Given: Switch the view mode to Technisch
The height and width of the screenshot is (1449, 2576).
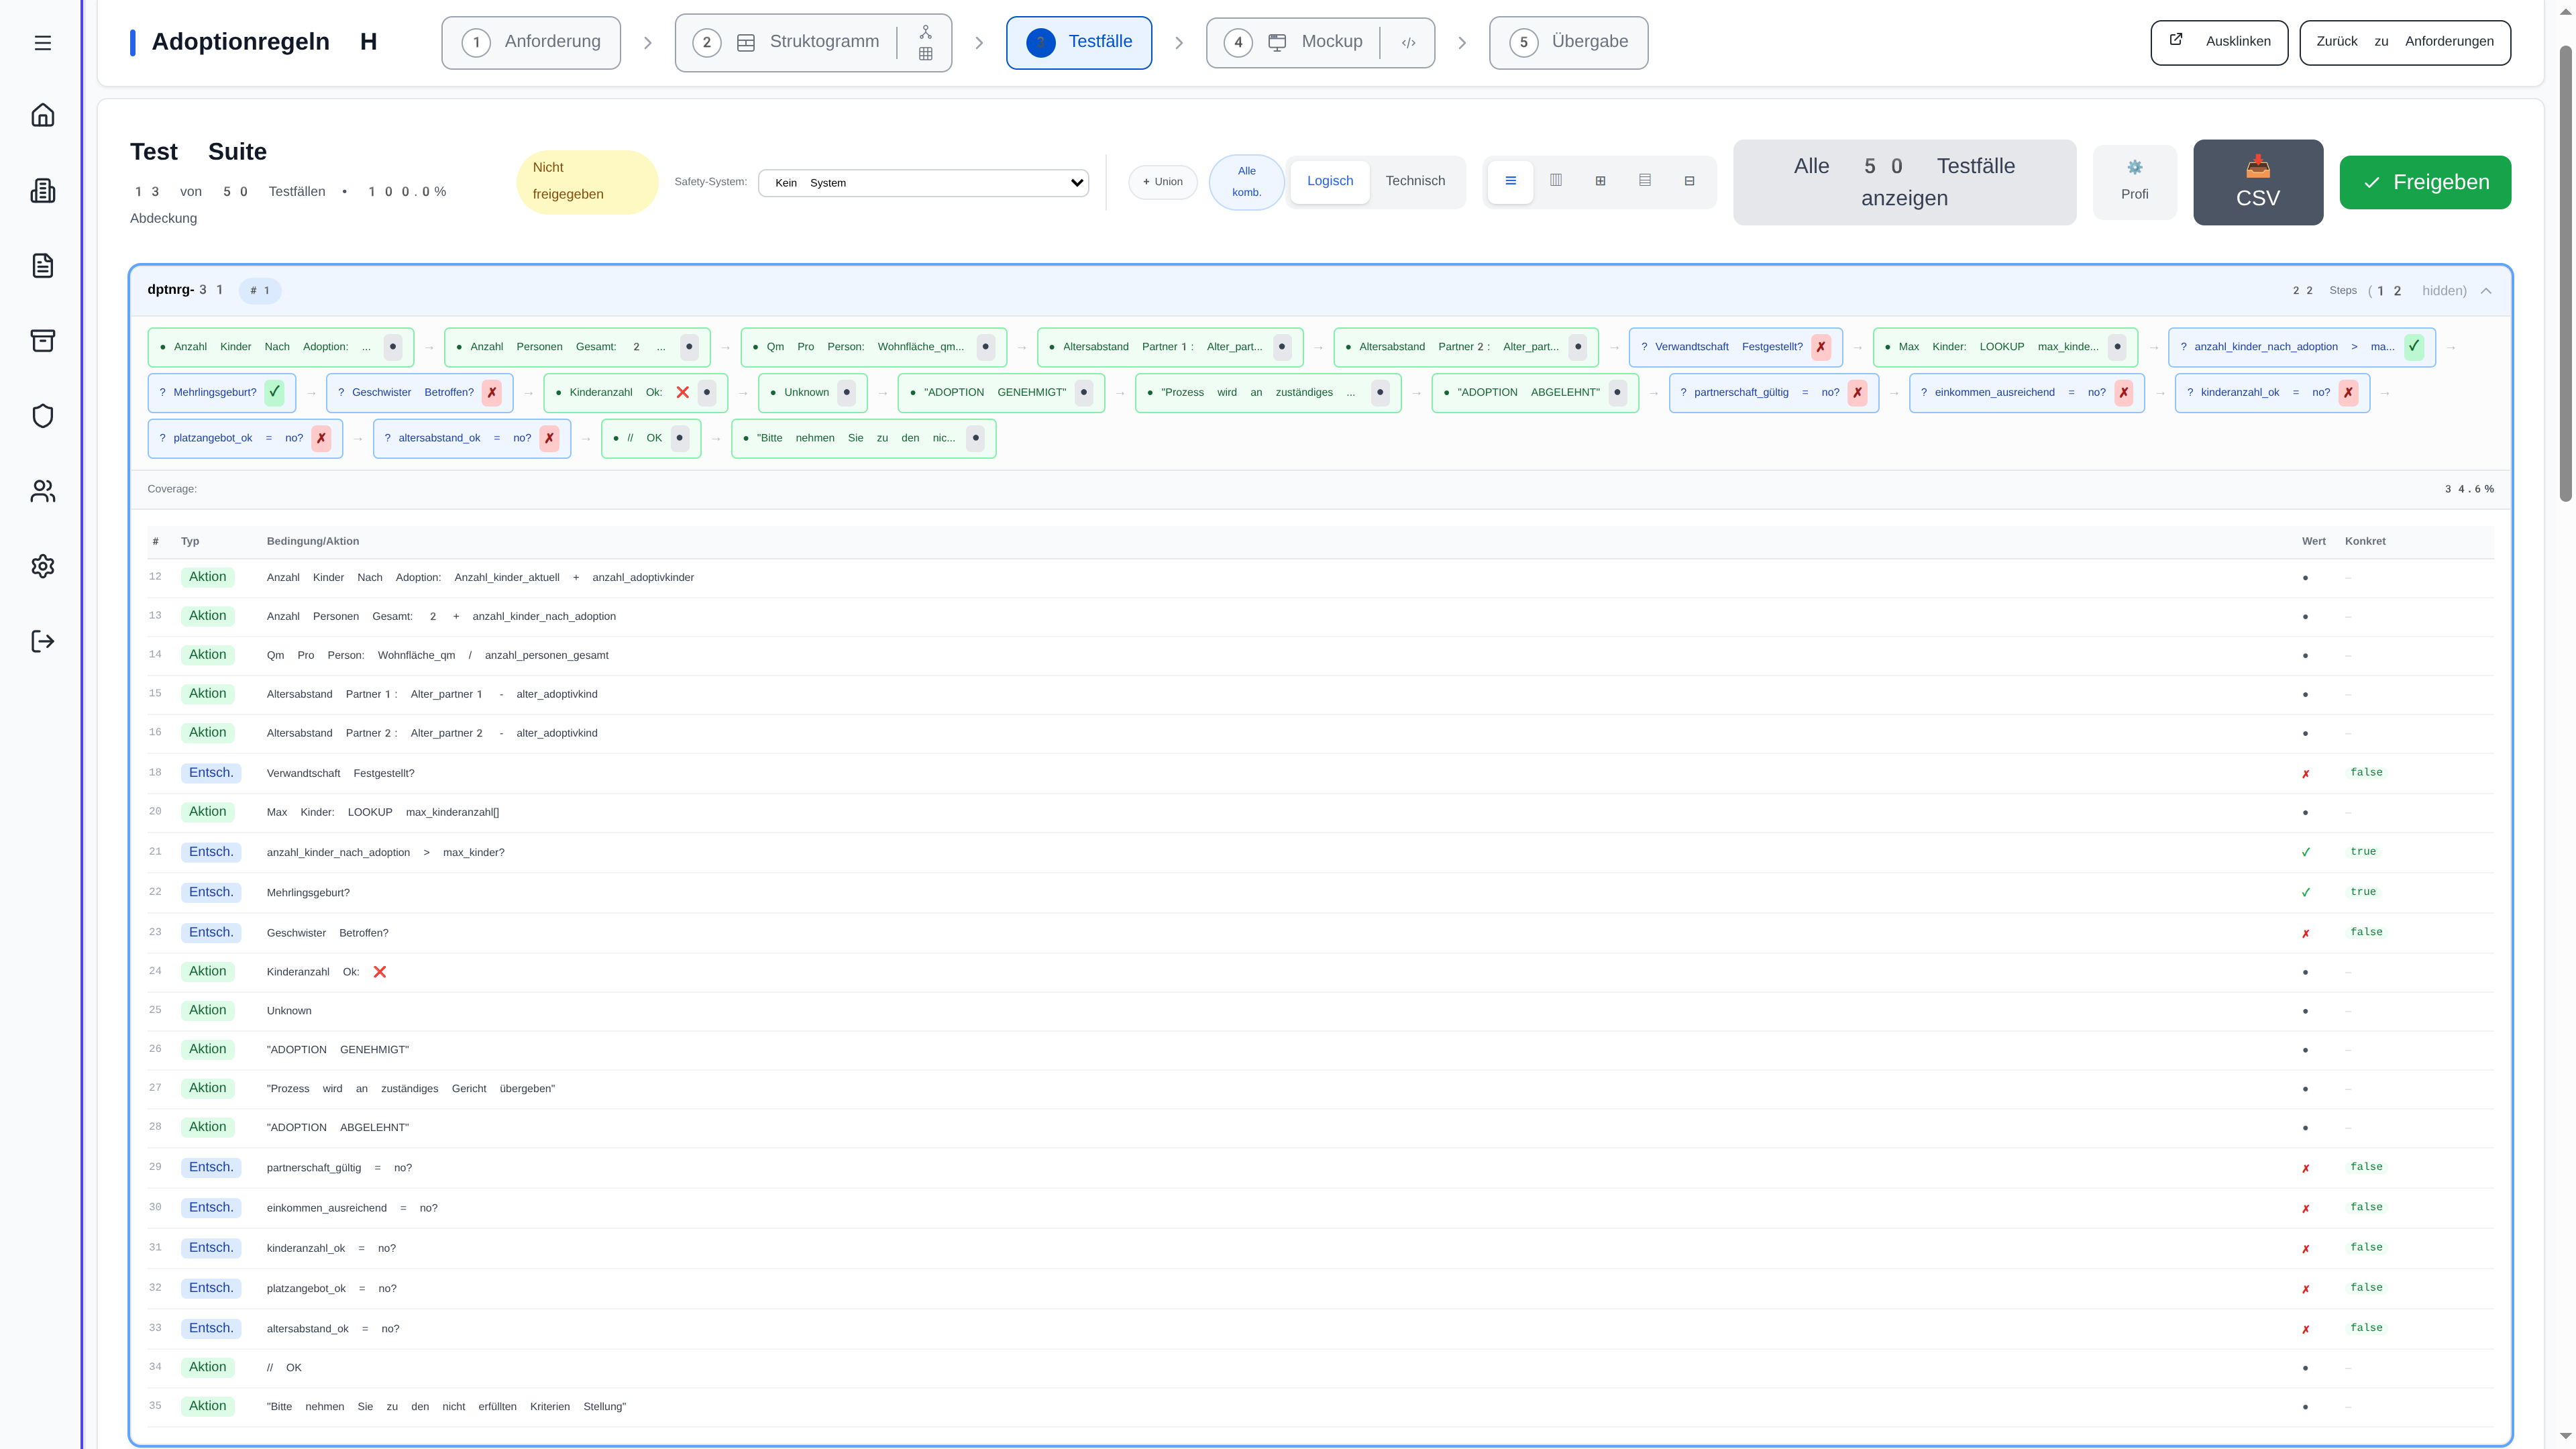Looking at the screenshot, I should (x=1416, y=181).
